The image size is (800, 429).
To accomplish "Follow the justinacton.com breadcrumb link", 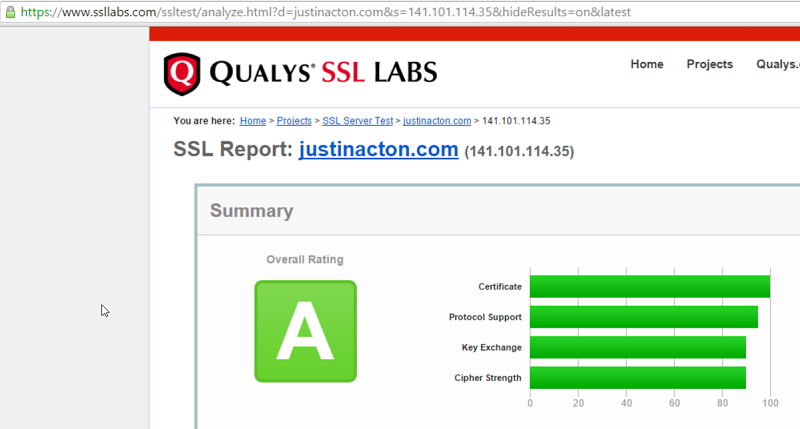I will click(437, 121).
